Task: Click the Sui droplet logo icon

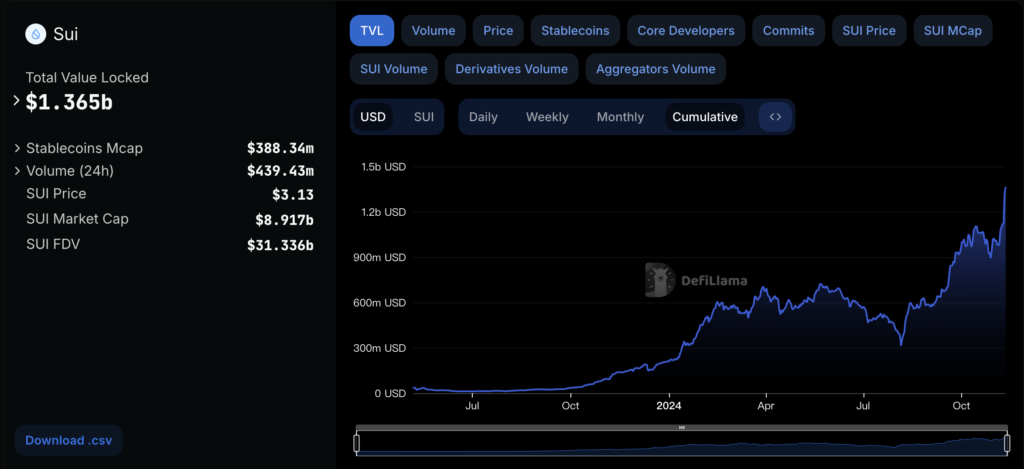Action: [x=37, y=34]
